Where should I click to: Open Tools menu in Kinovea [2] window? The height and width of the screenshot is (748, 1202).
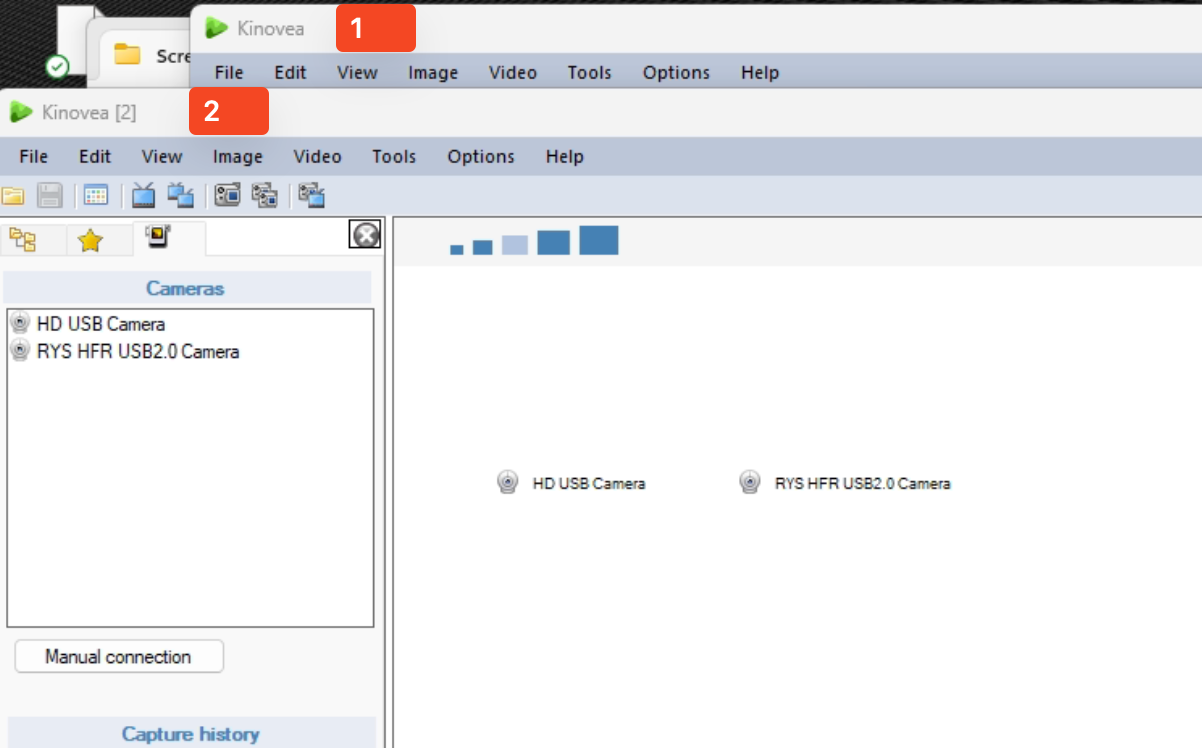click(x=394, y=157)
